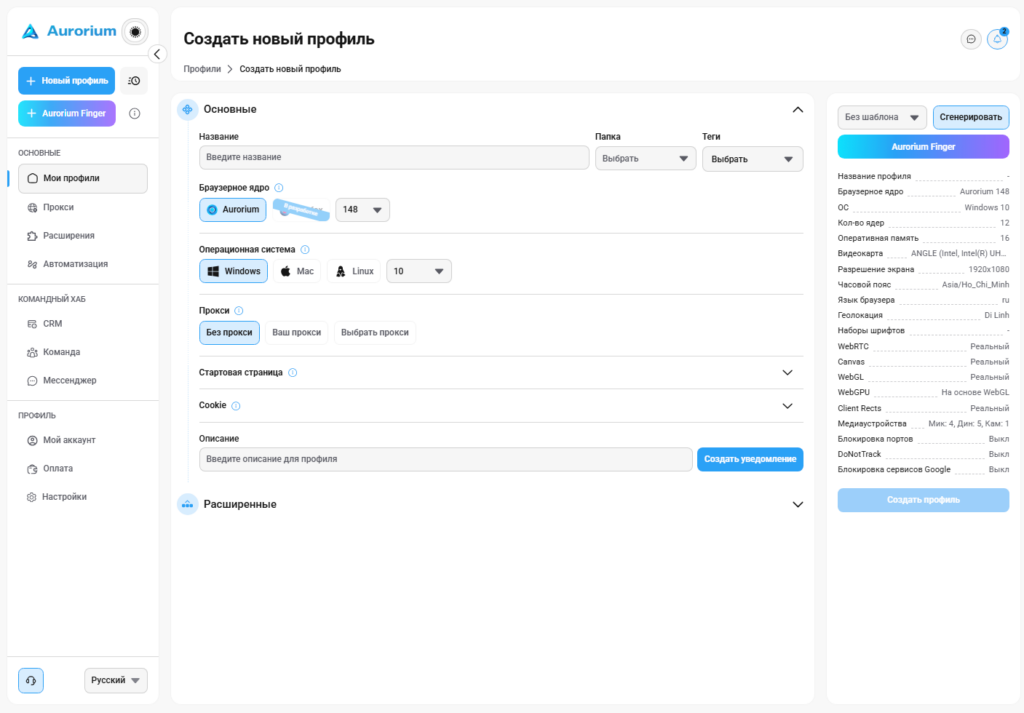Viewport: 1024px width, 713px height.
Task: Select Linux operating system
Action: [x=354, y=271]
